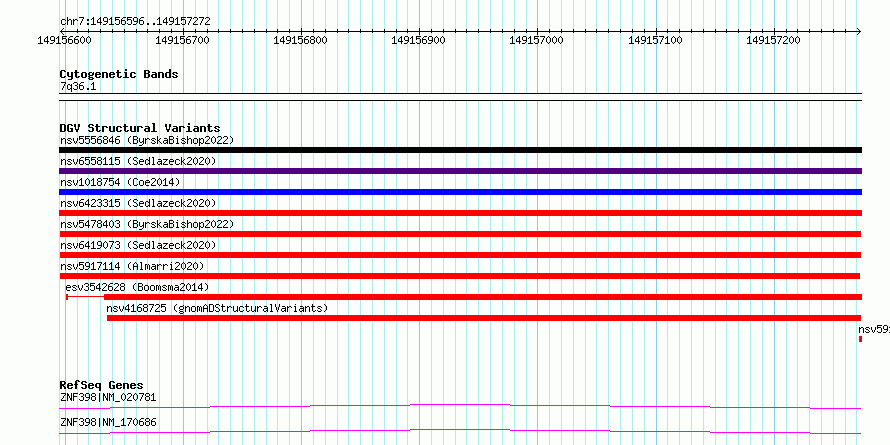
Task: Click label ZNF398|NM_020781
Action: pyautogui.click(x=108, y=397)
